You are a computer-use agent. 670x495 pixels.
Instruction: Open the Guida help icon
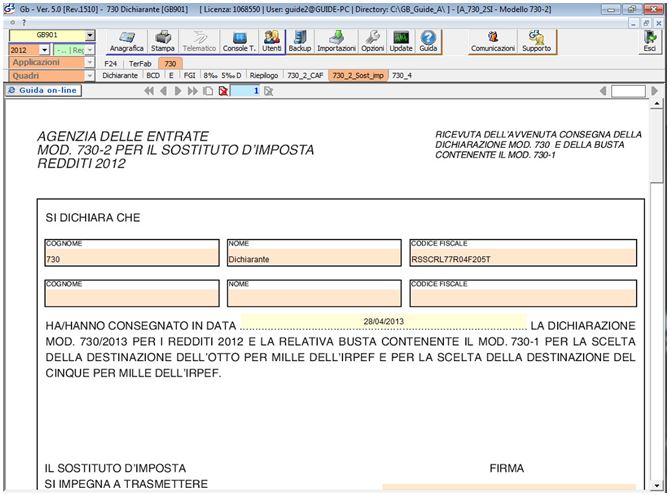pyautogui.click(x=428, y=41)
